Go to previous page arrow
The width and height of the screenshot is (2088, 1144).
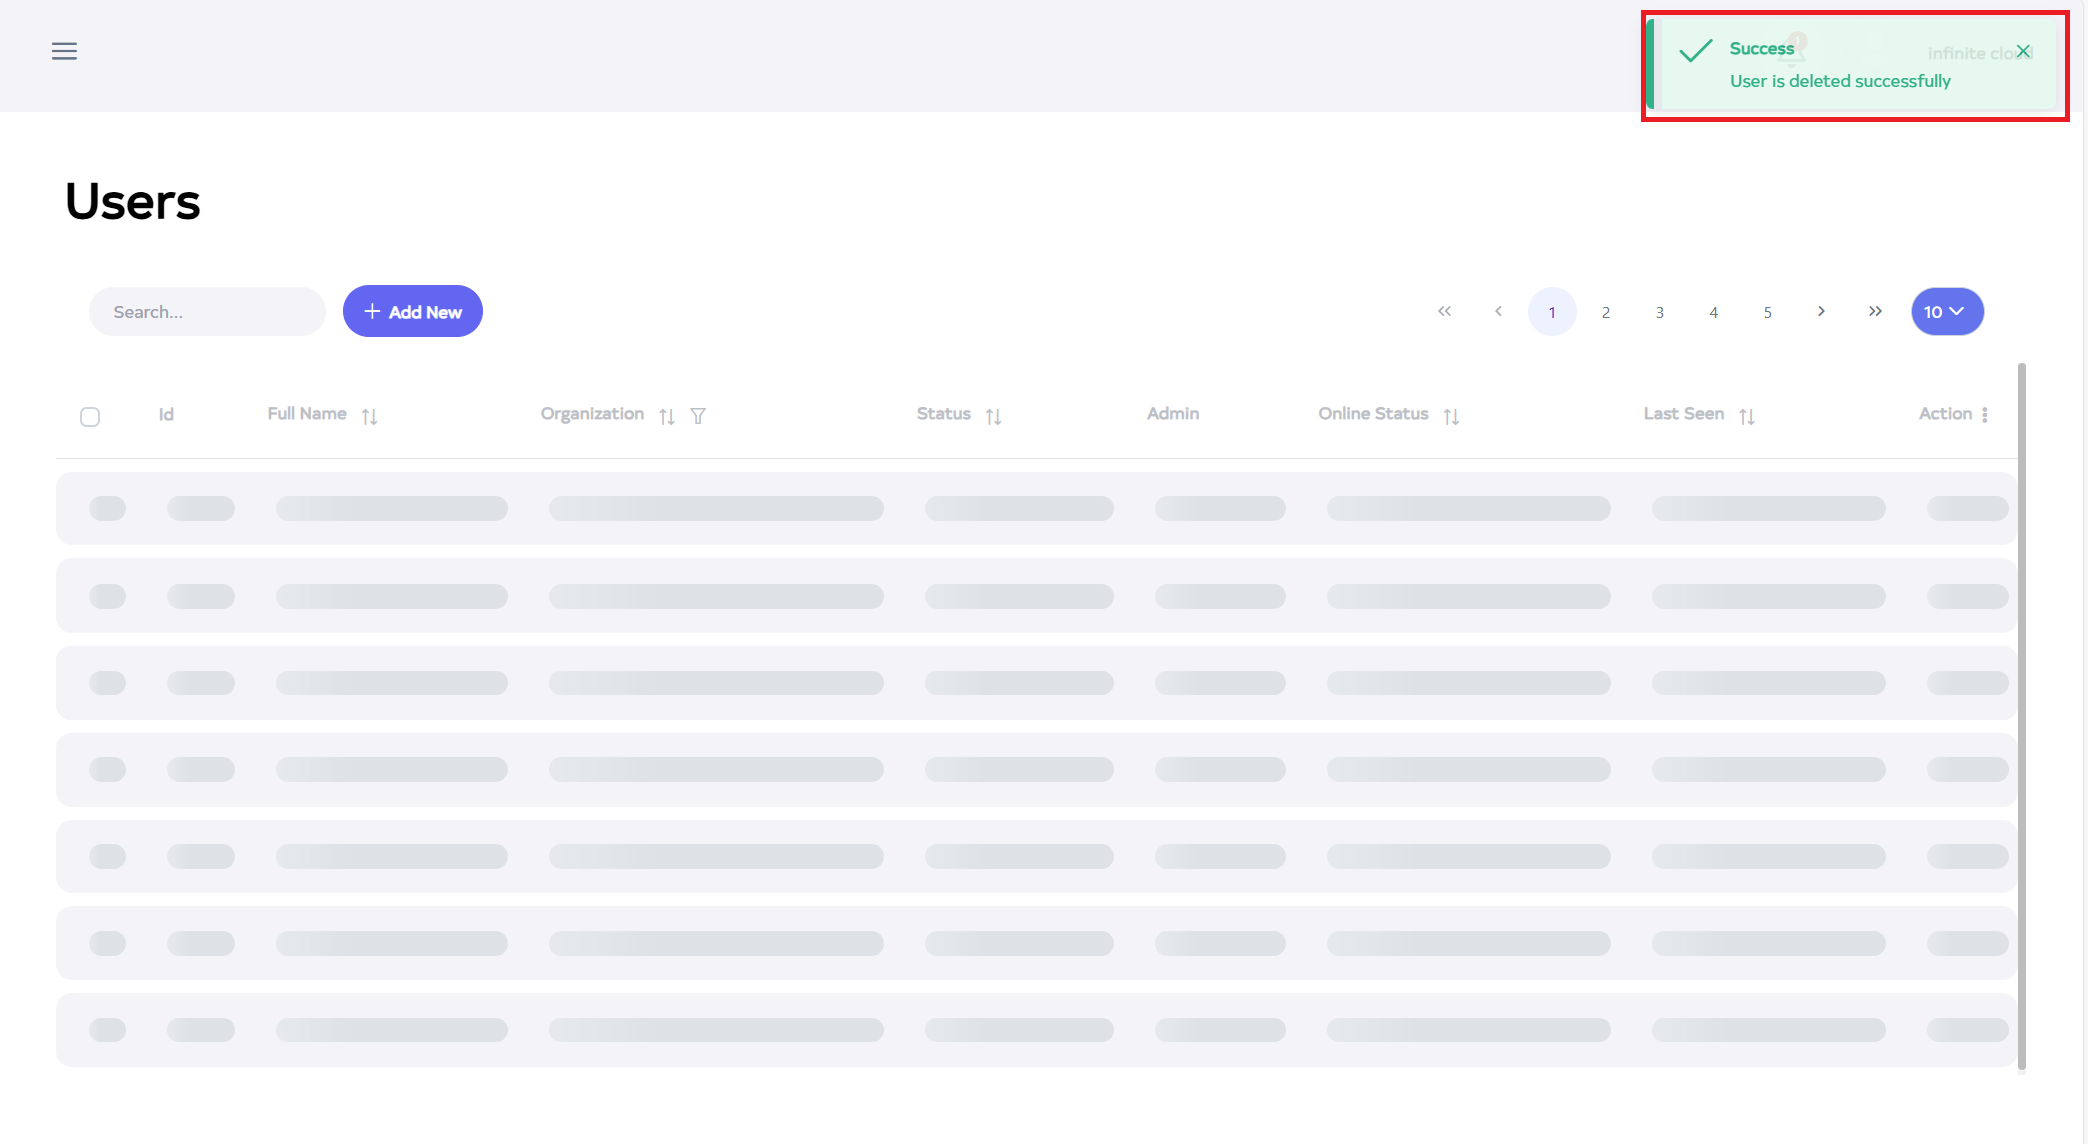tap(1498, 312)
